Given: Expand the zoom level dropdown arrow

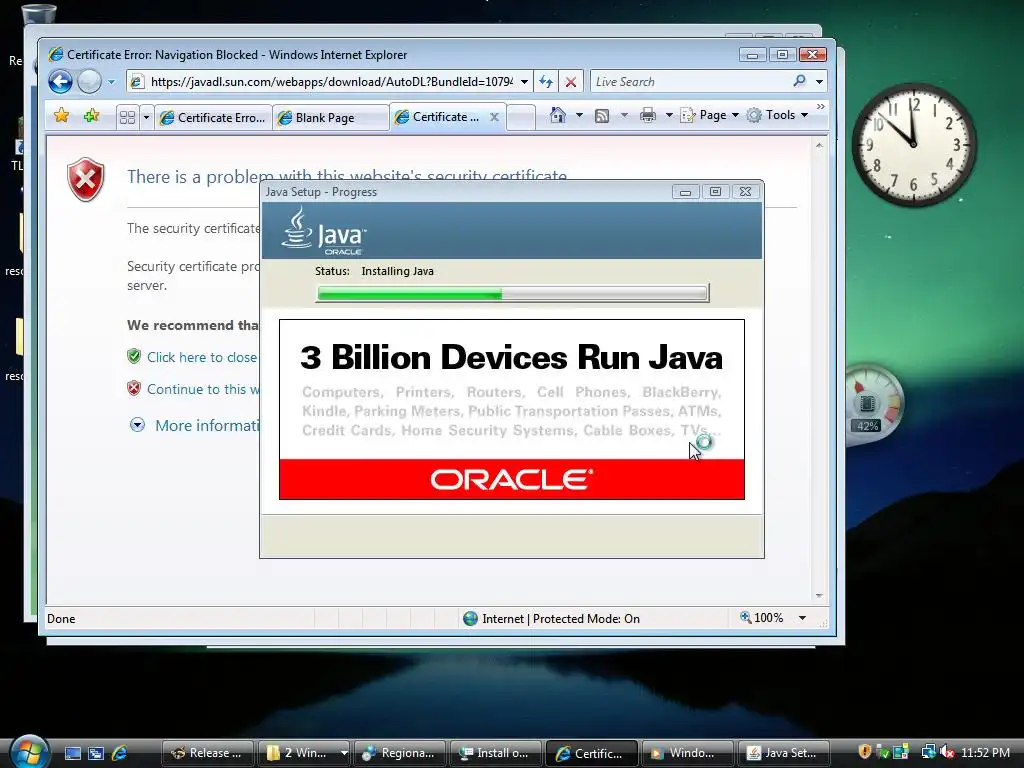Looking at the screenshot, I should point(802,618).
